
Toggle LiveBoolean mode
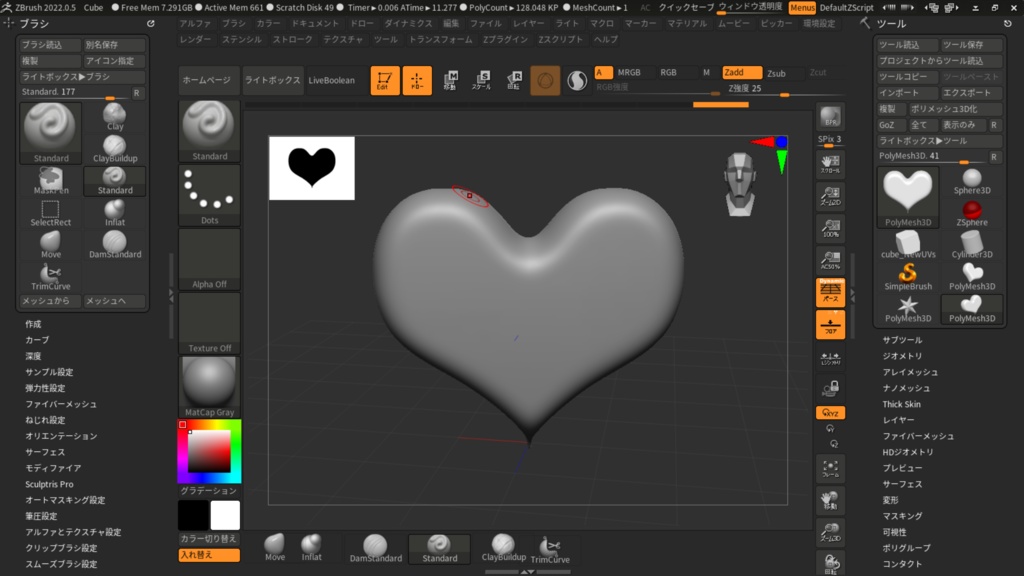tap(332, 80)
